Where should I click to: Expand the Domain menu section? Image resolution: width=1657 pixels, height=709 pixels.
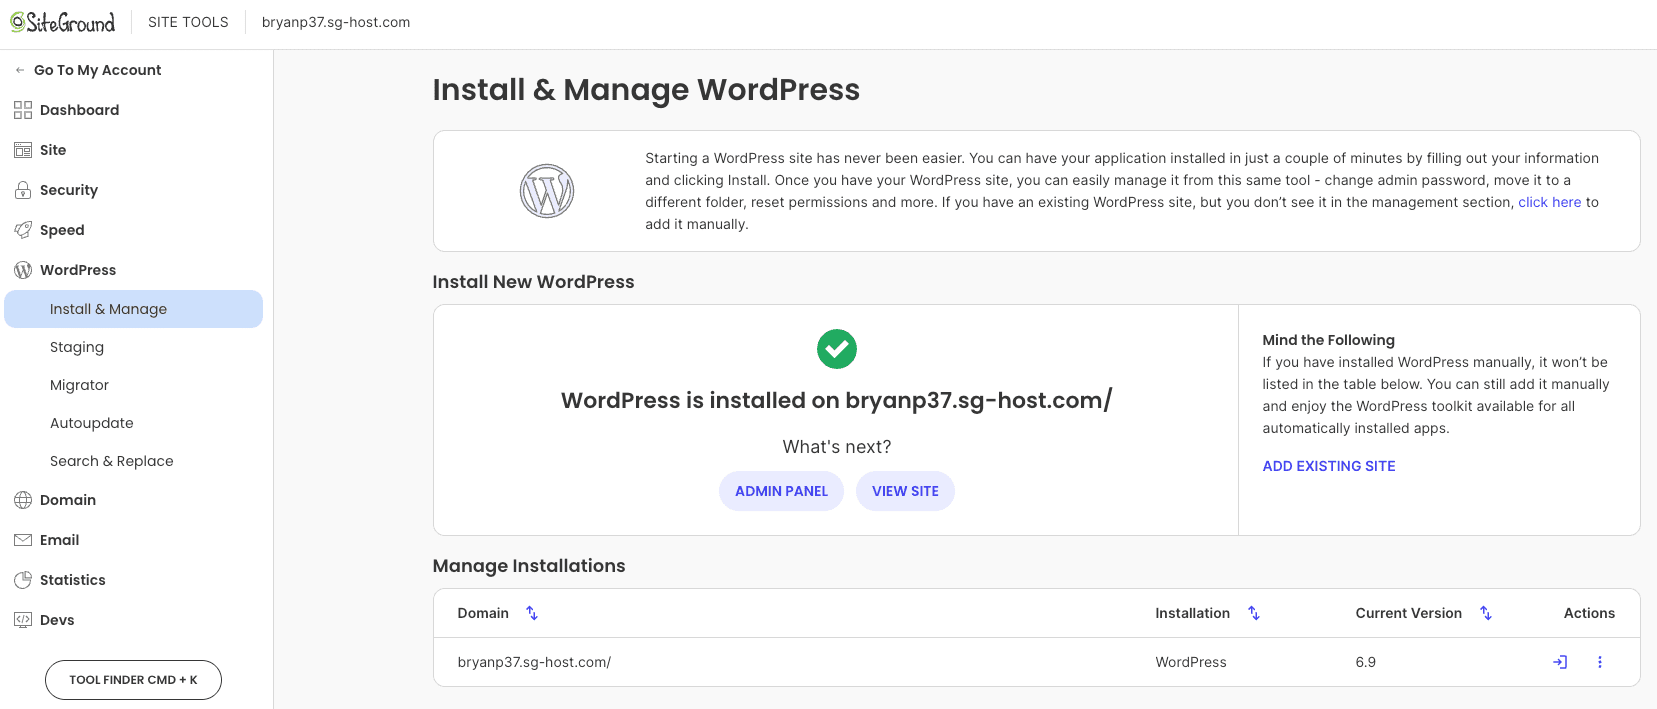(136, 500)
